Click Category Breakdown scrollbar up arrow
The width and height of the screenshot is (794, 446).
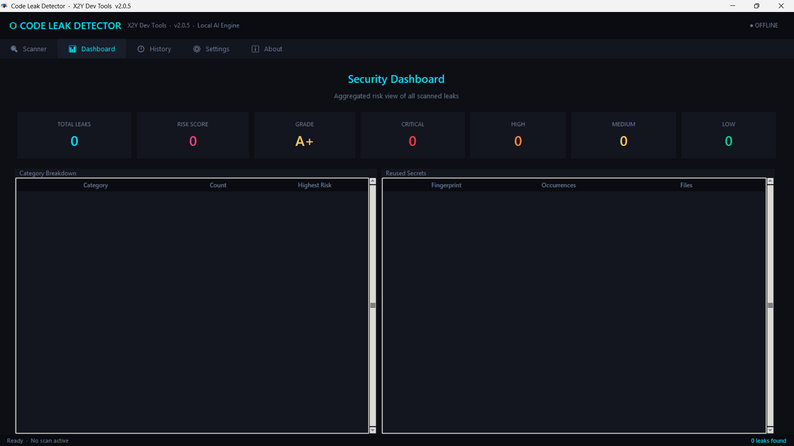(373, 181)
